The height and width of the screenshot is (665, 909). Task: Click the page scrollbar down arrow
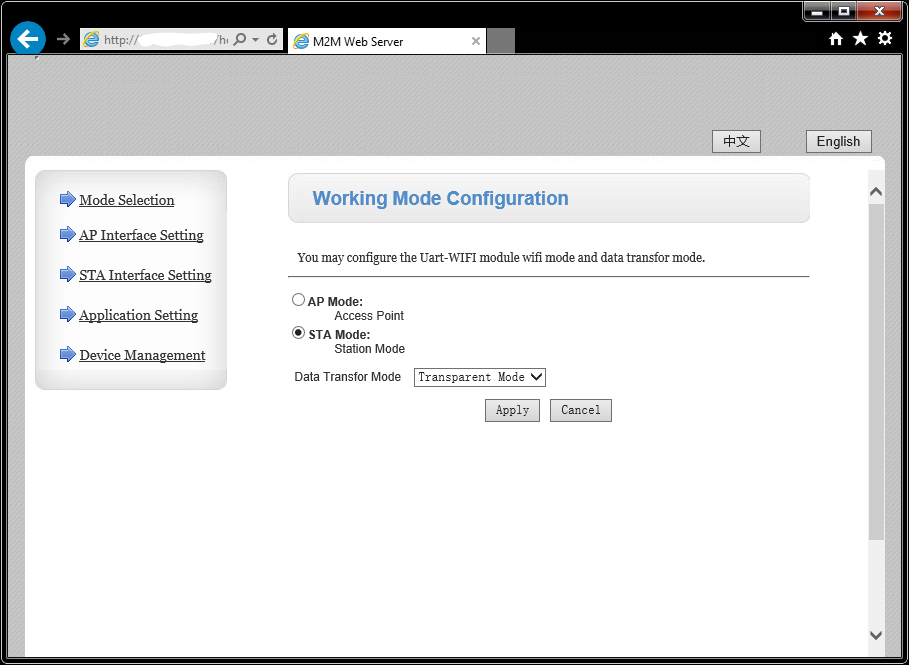tap(876, 635)
